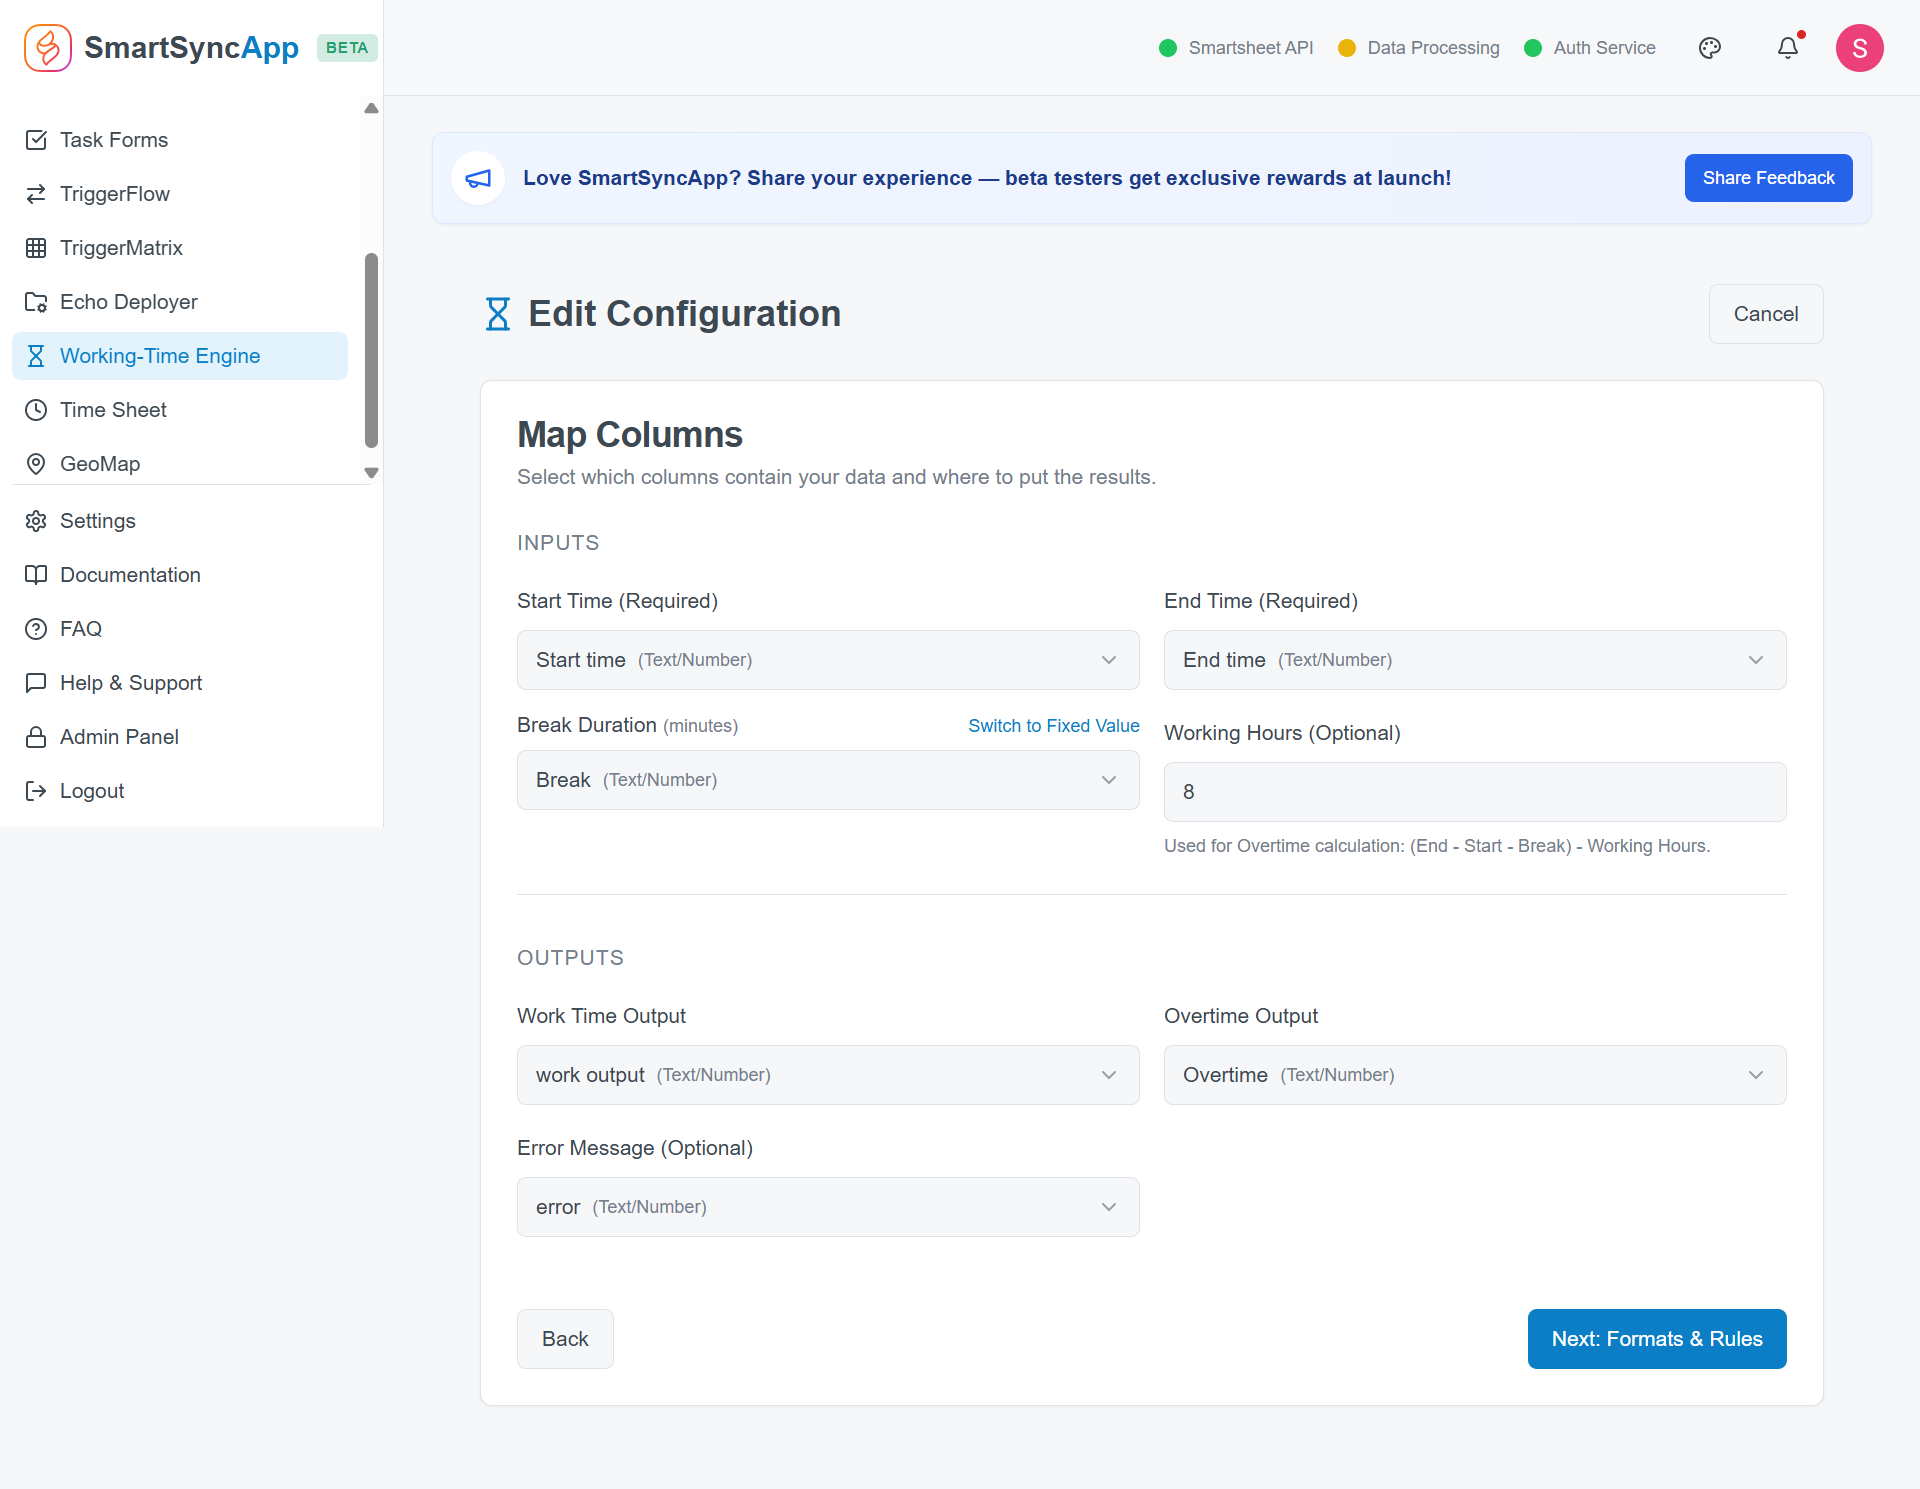This screenshot has width=1920, height=1489.
Task: Open the Time Sheet page
Action: [180, 410]
